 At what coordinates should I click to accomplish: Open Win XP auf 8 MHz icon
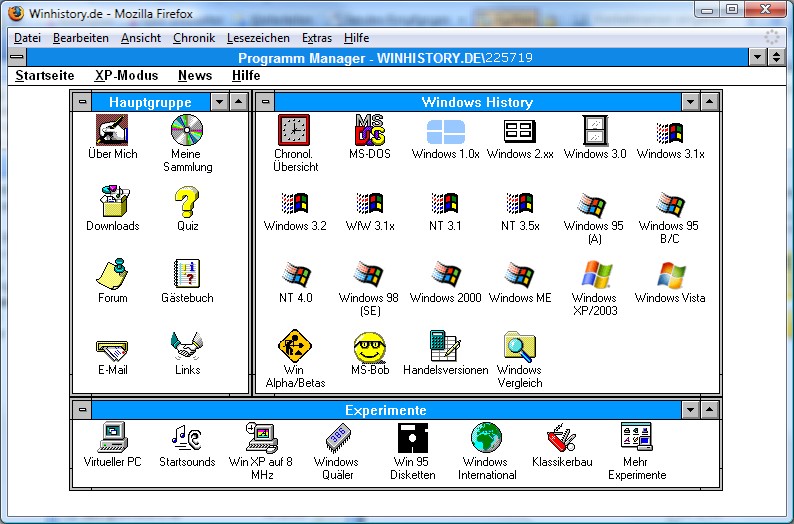262,437
